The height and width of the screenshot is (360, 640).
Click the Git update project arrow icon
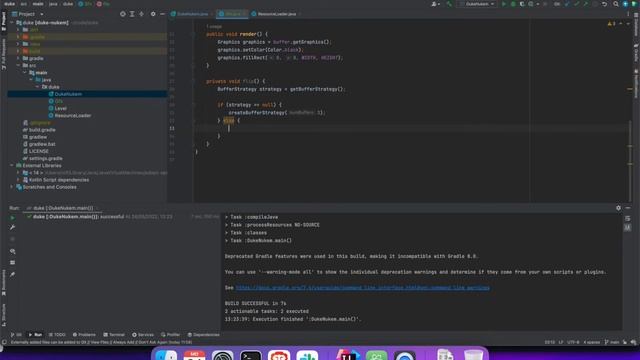(567, 4)
